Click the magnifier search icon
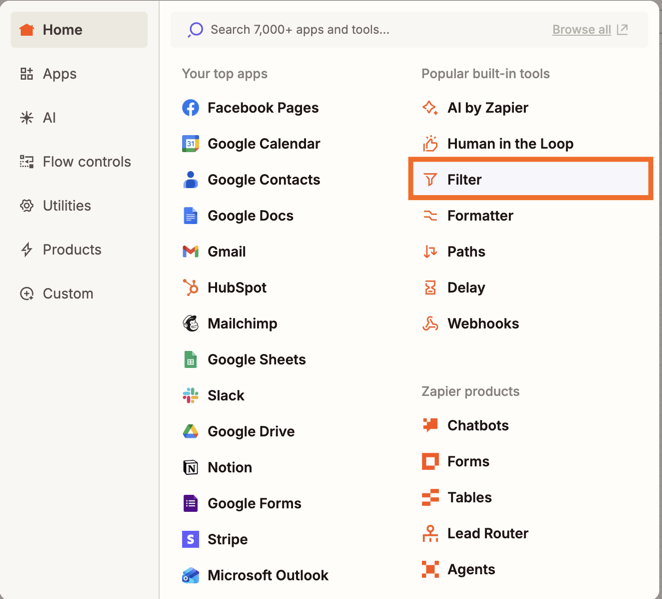Screen dimensions: 662x599 tap(195, 30)
